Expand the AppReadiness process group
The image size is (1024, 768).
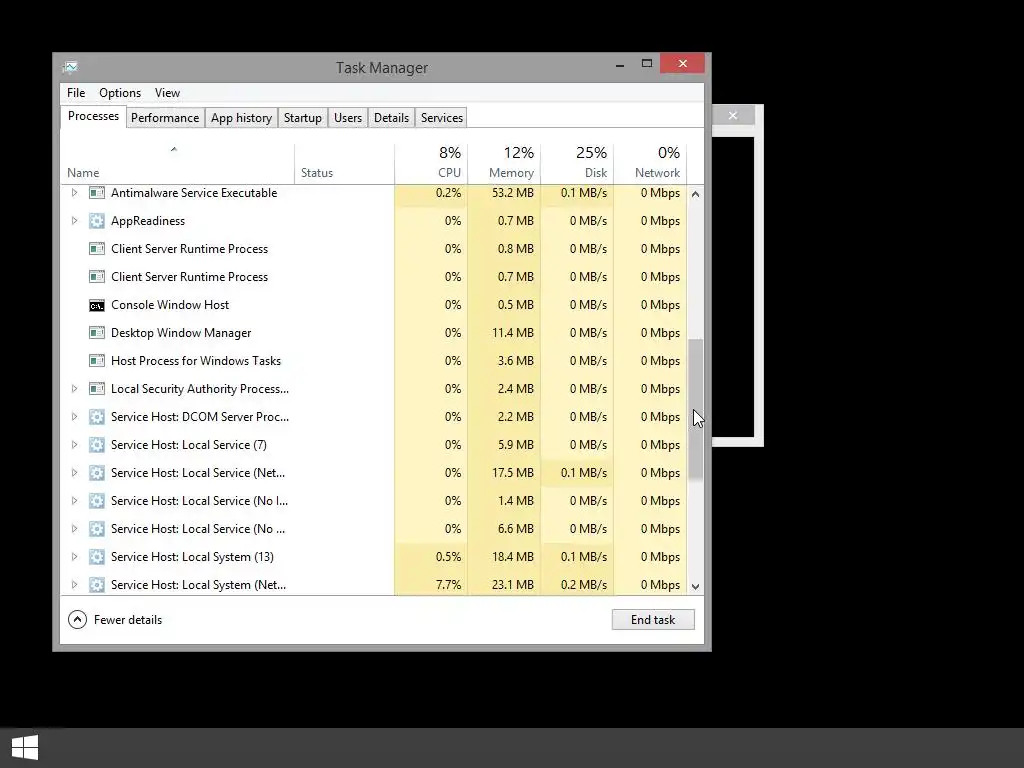pyautogui.click(x=74, y=221)
